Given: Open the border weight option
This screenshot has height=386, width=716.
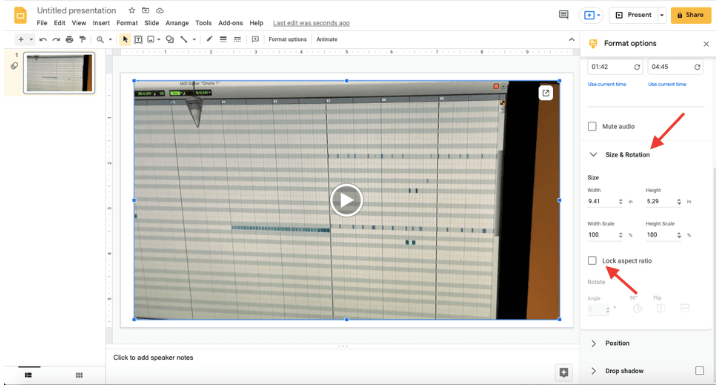Looking at the screenshot, I should click(223, 39).
